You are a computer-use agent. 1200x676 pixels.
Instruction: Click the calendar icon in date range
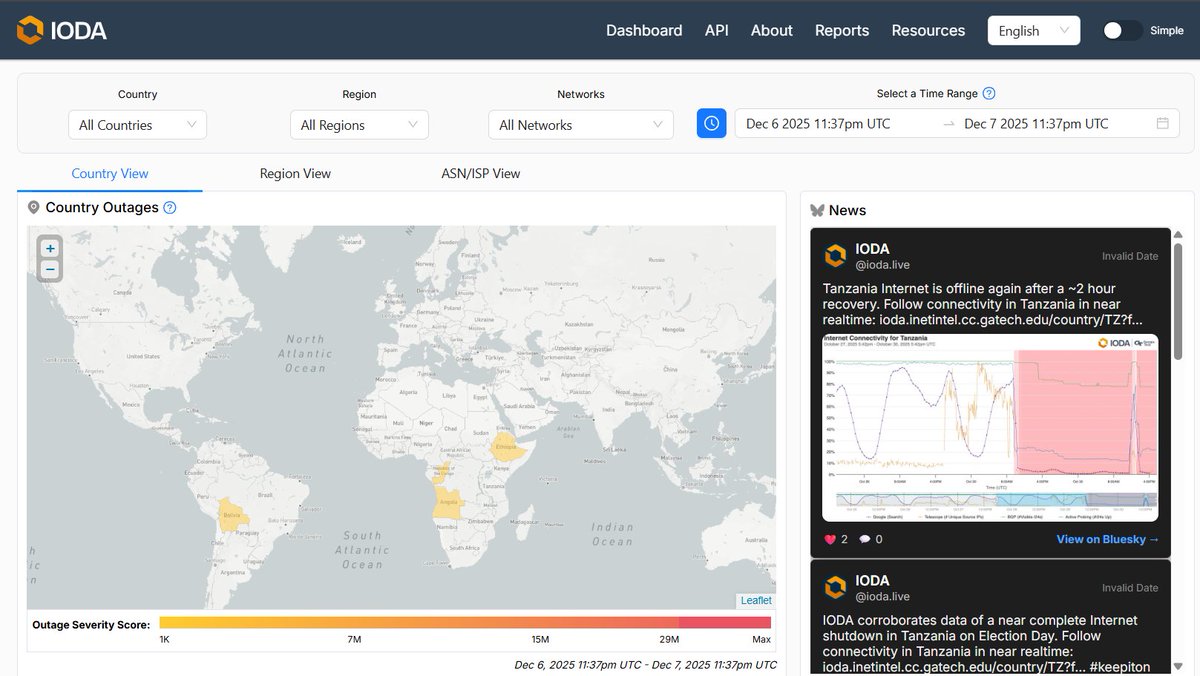coord(1162,123)
